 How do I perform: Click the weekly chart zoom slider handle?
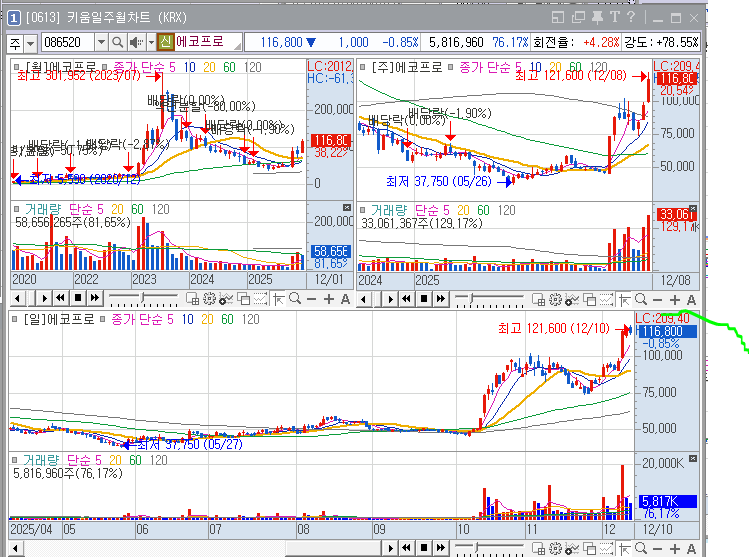471,299
